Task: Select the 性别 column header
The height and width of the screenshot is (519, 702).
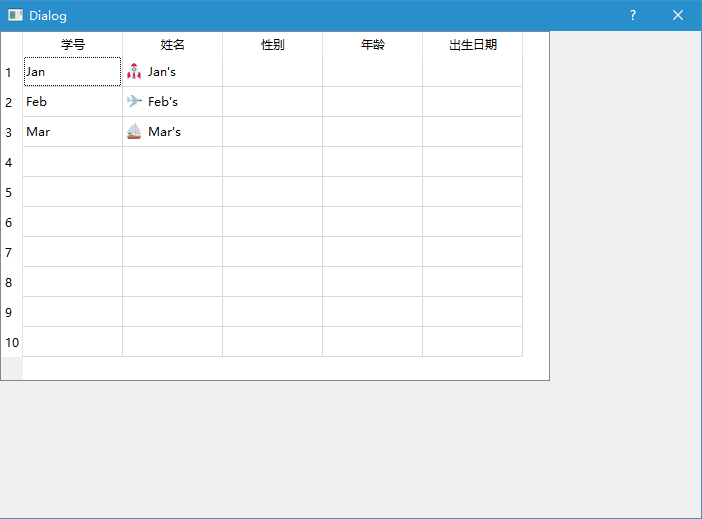Action: (x=272, y=44)
